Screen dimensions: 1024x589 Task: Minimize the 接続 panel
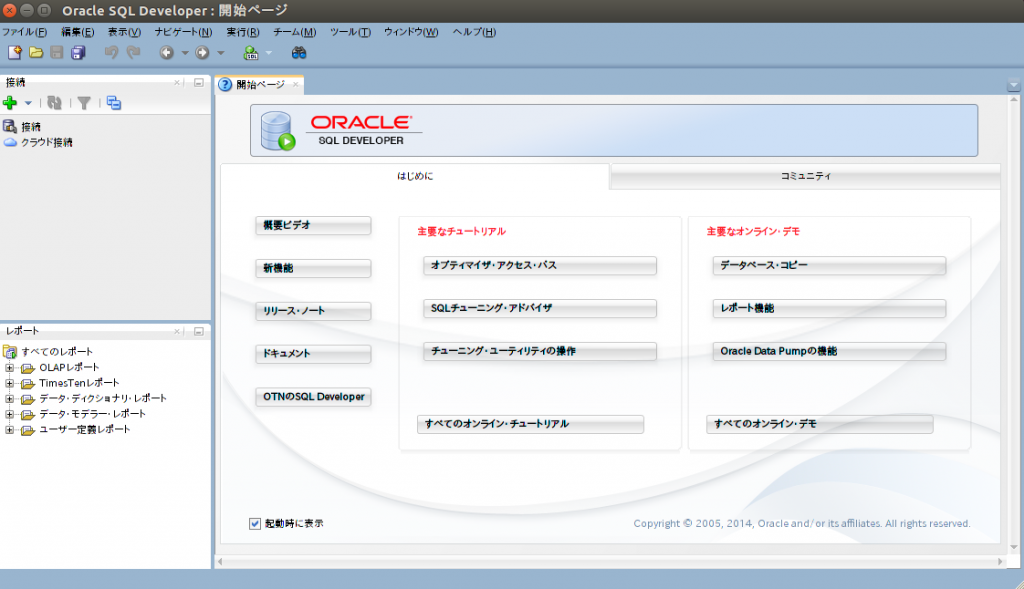point(199,83)
